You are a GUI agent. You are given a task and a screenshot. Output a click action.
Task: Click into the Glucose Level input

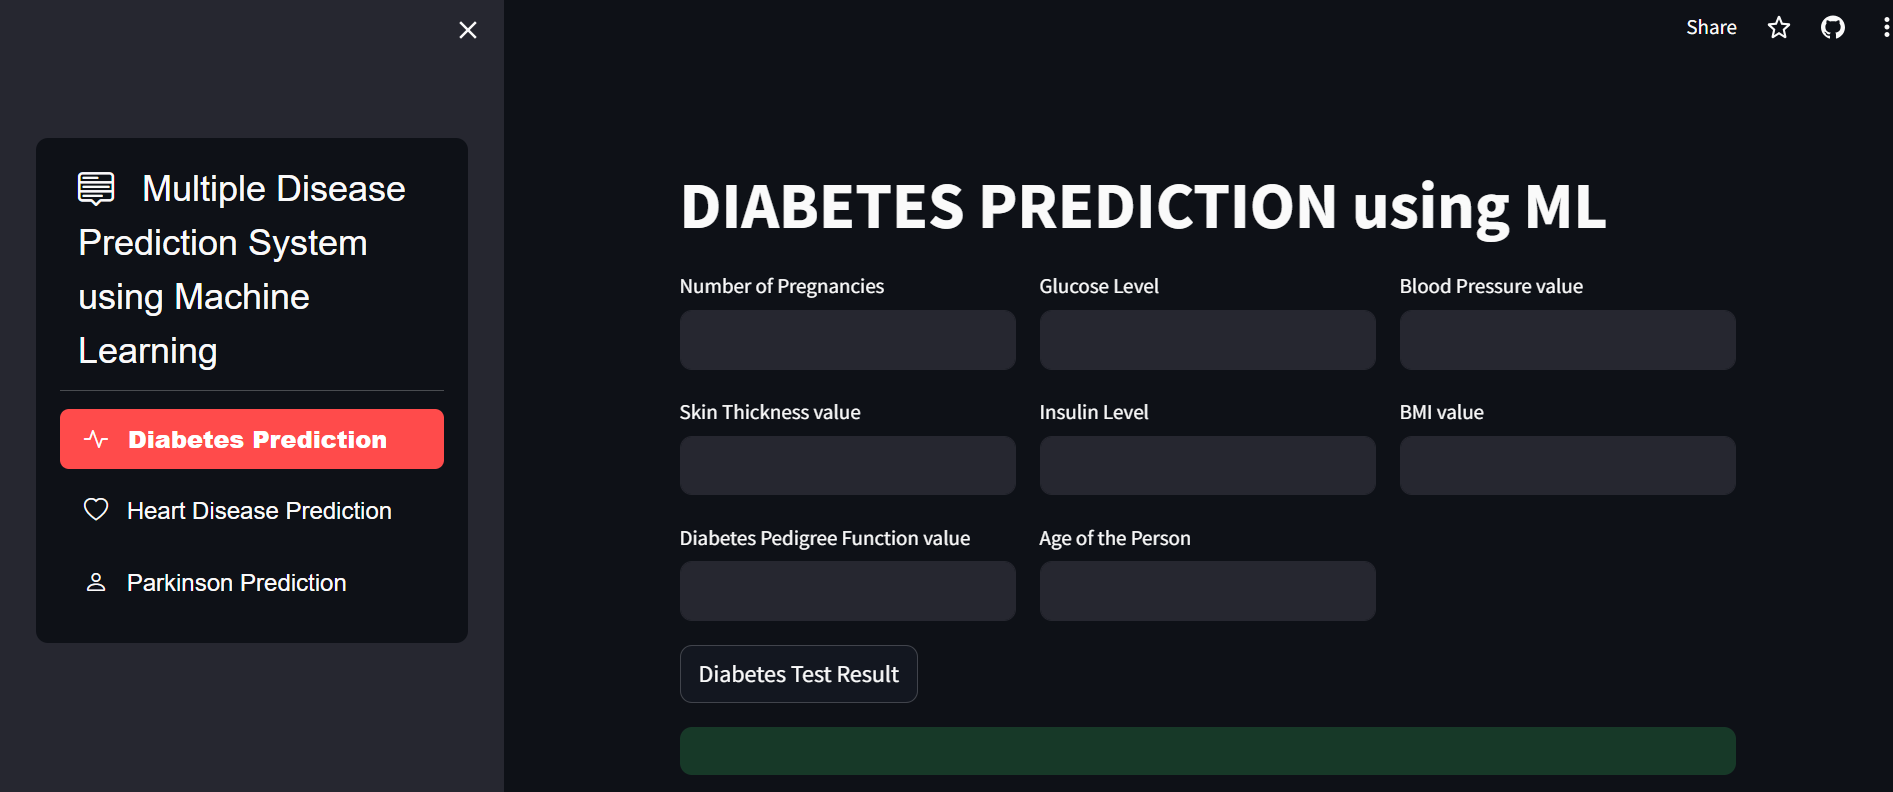coord(1207,340)
